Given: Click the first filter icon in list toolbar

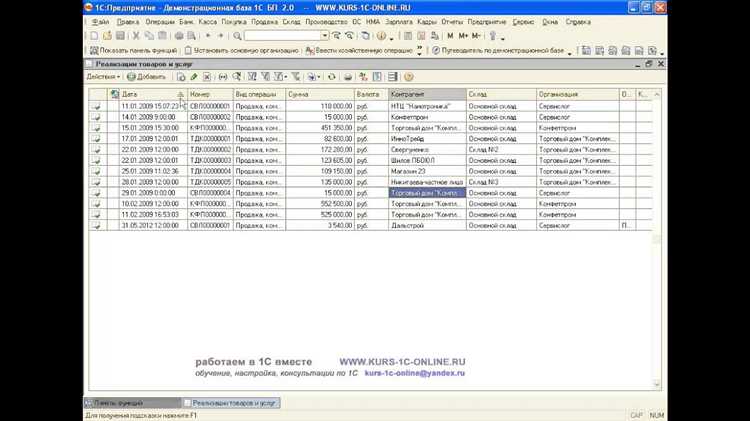Looking at the screenshot, I should [x=252, y=77].
